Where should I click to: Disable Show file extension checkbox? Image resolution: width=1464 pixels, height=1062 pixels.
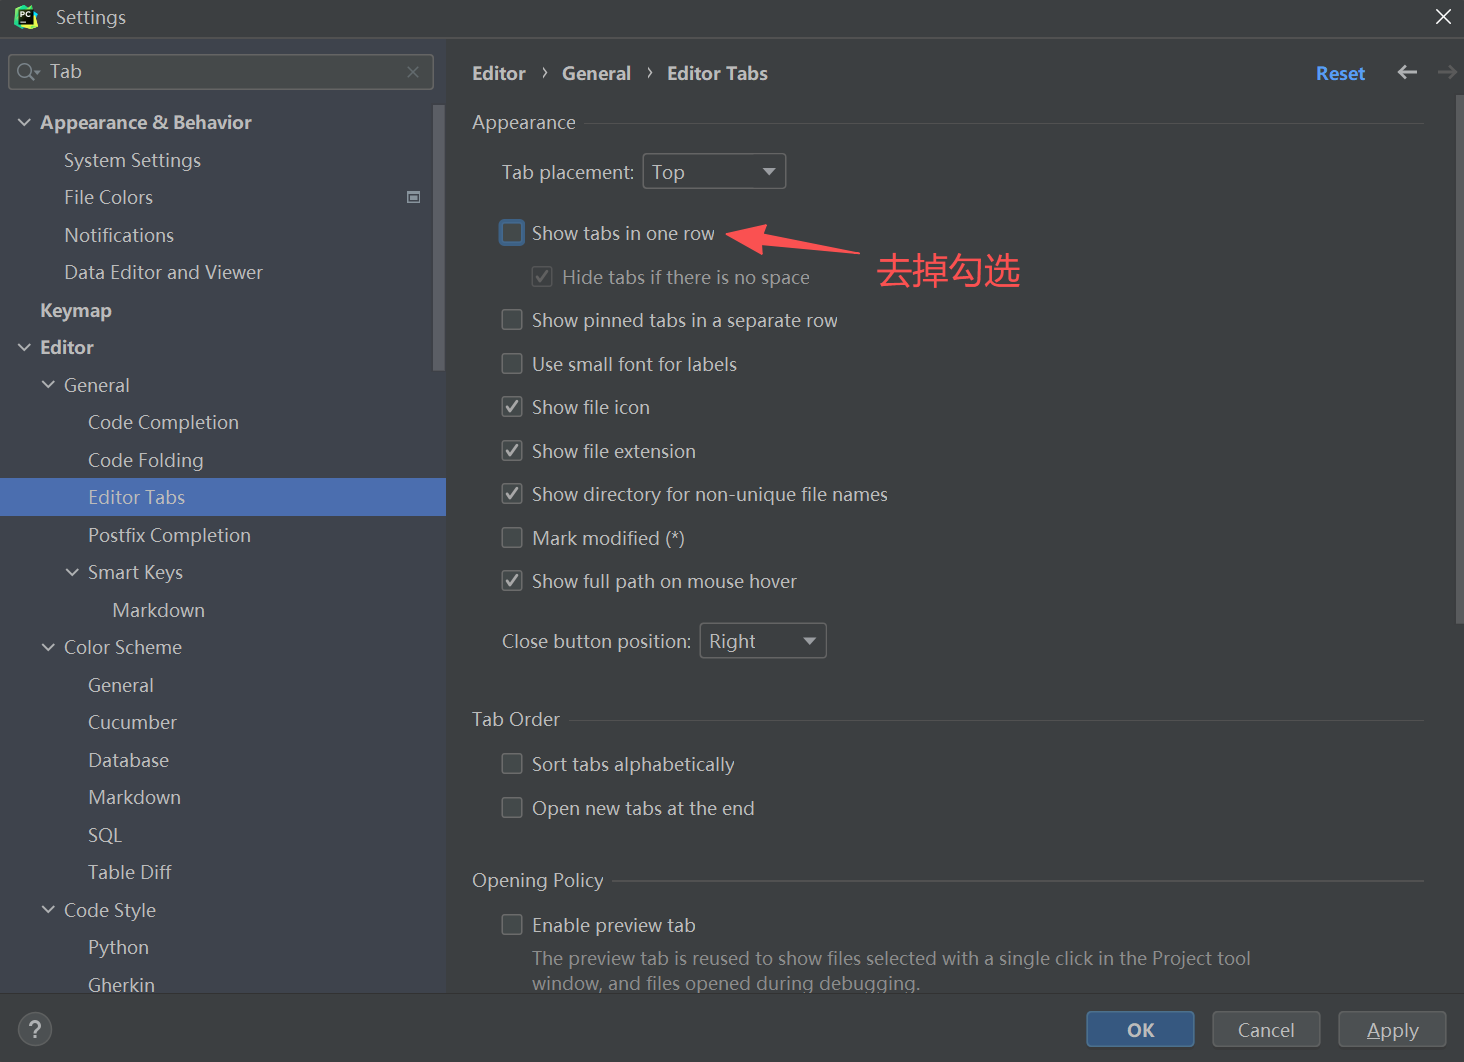(x=512, y=451)
